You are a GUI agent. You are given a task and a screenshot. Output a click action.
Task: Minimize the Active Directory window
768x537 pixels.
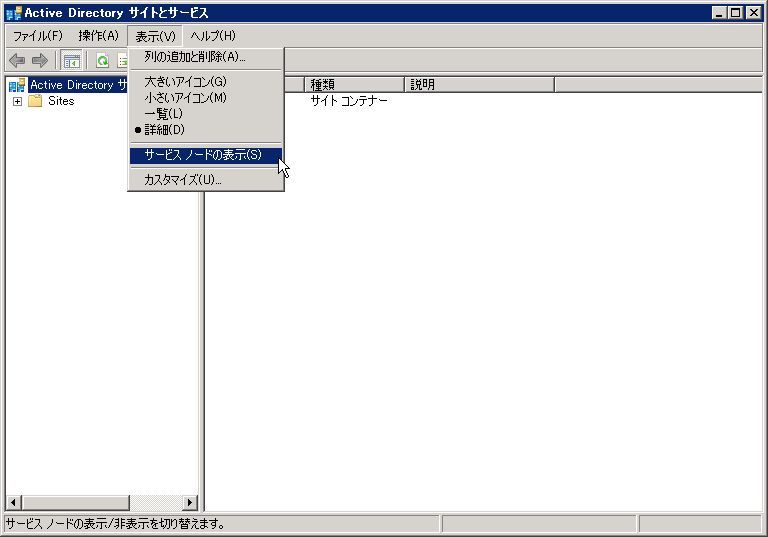[719, 13]
